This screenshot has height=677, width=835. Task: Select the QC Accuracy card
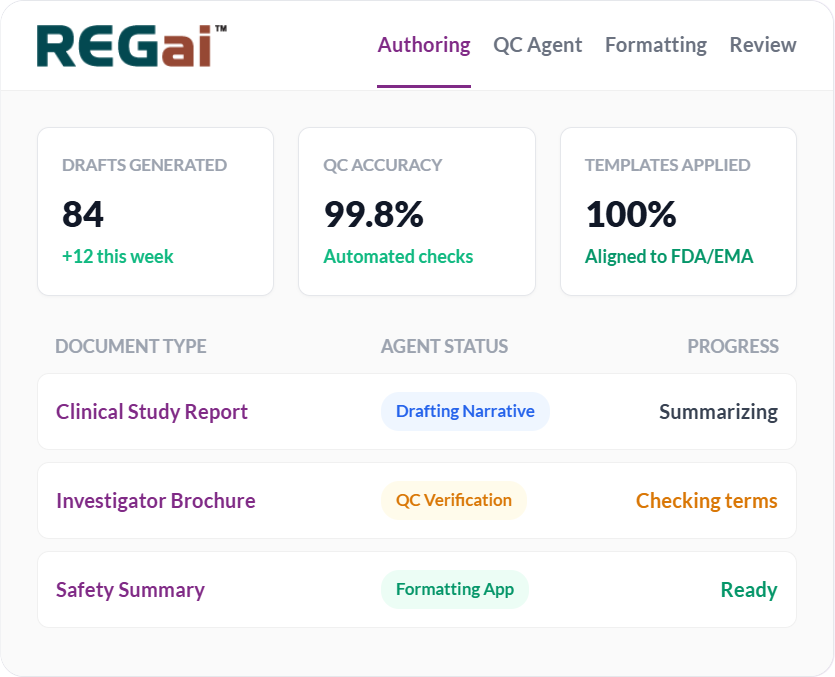[416, 211]
